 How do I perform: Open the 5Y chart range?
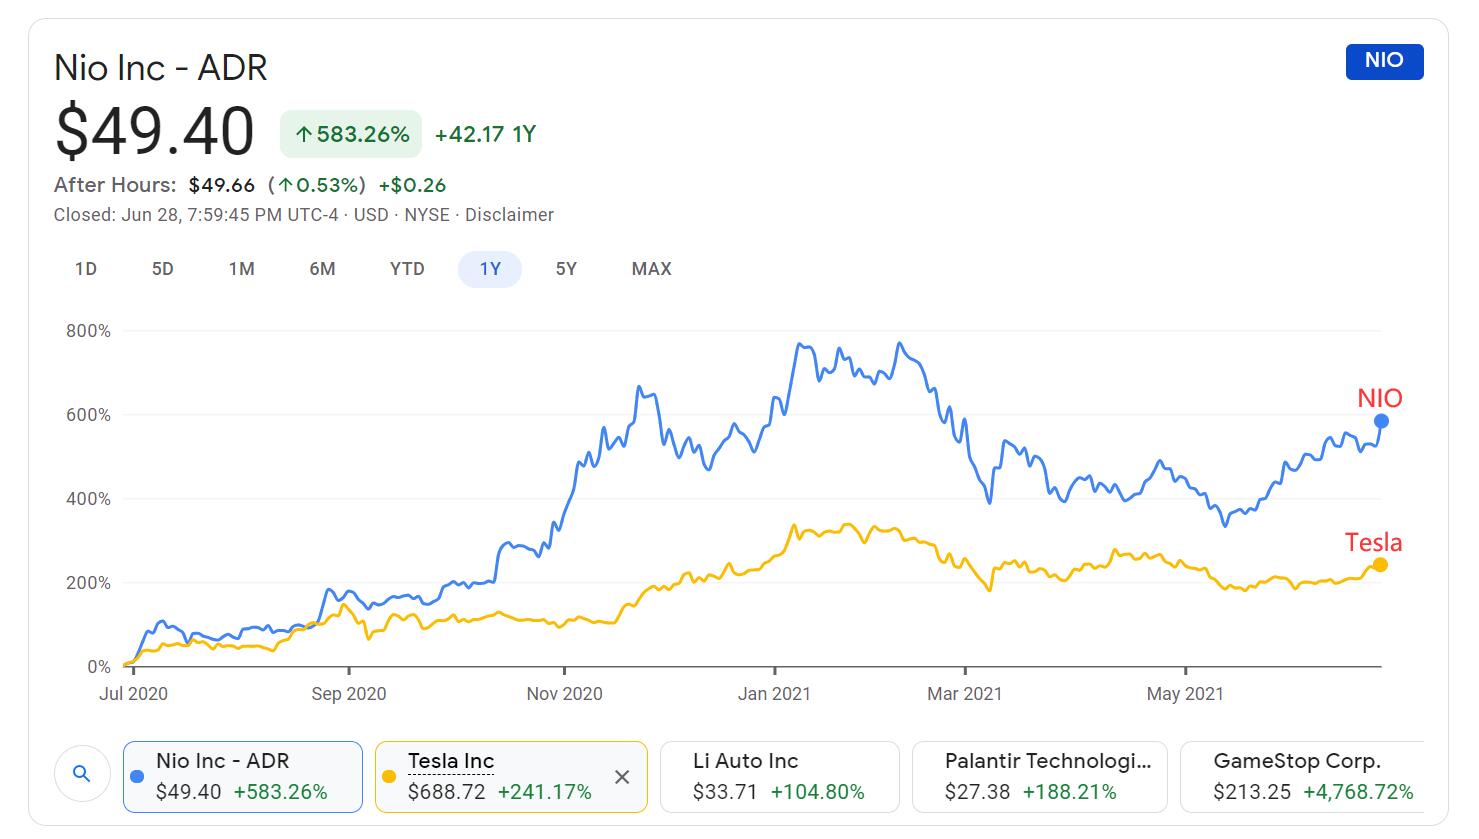566,269
